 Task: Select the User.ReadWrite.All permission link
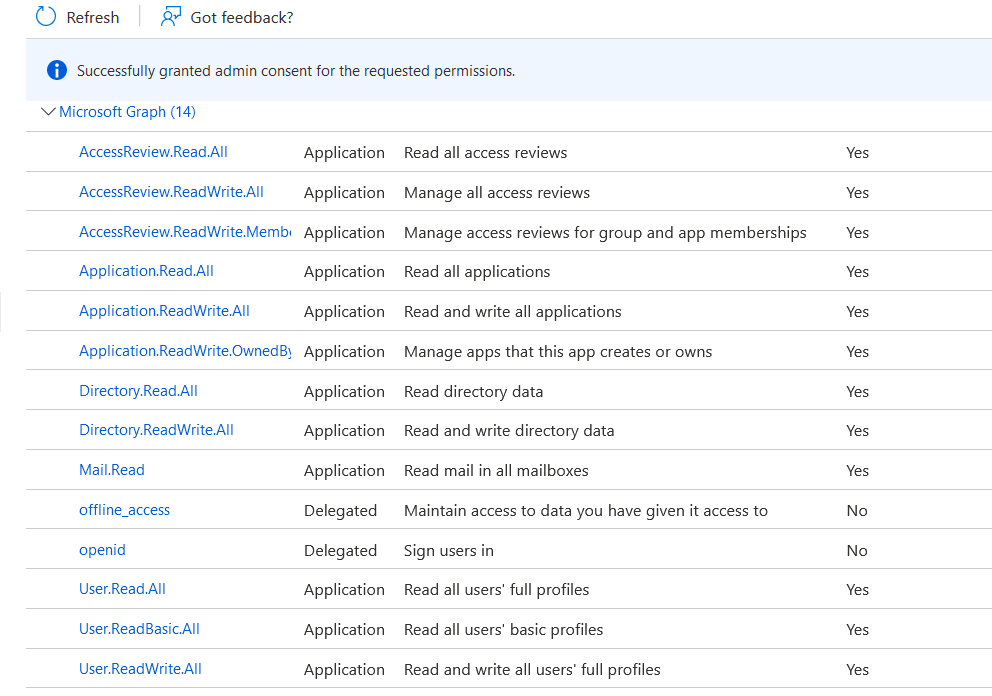(140, 669)
